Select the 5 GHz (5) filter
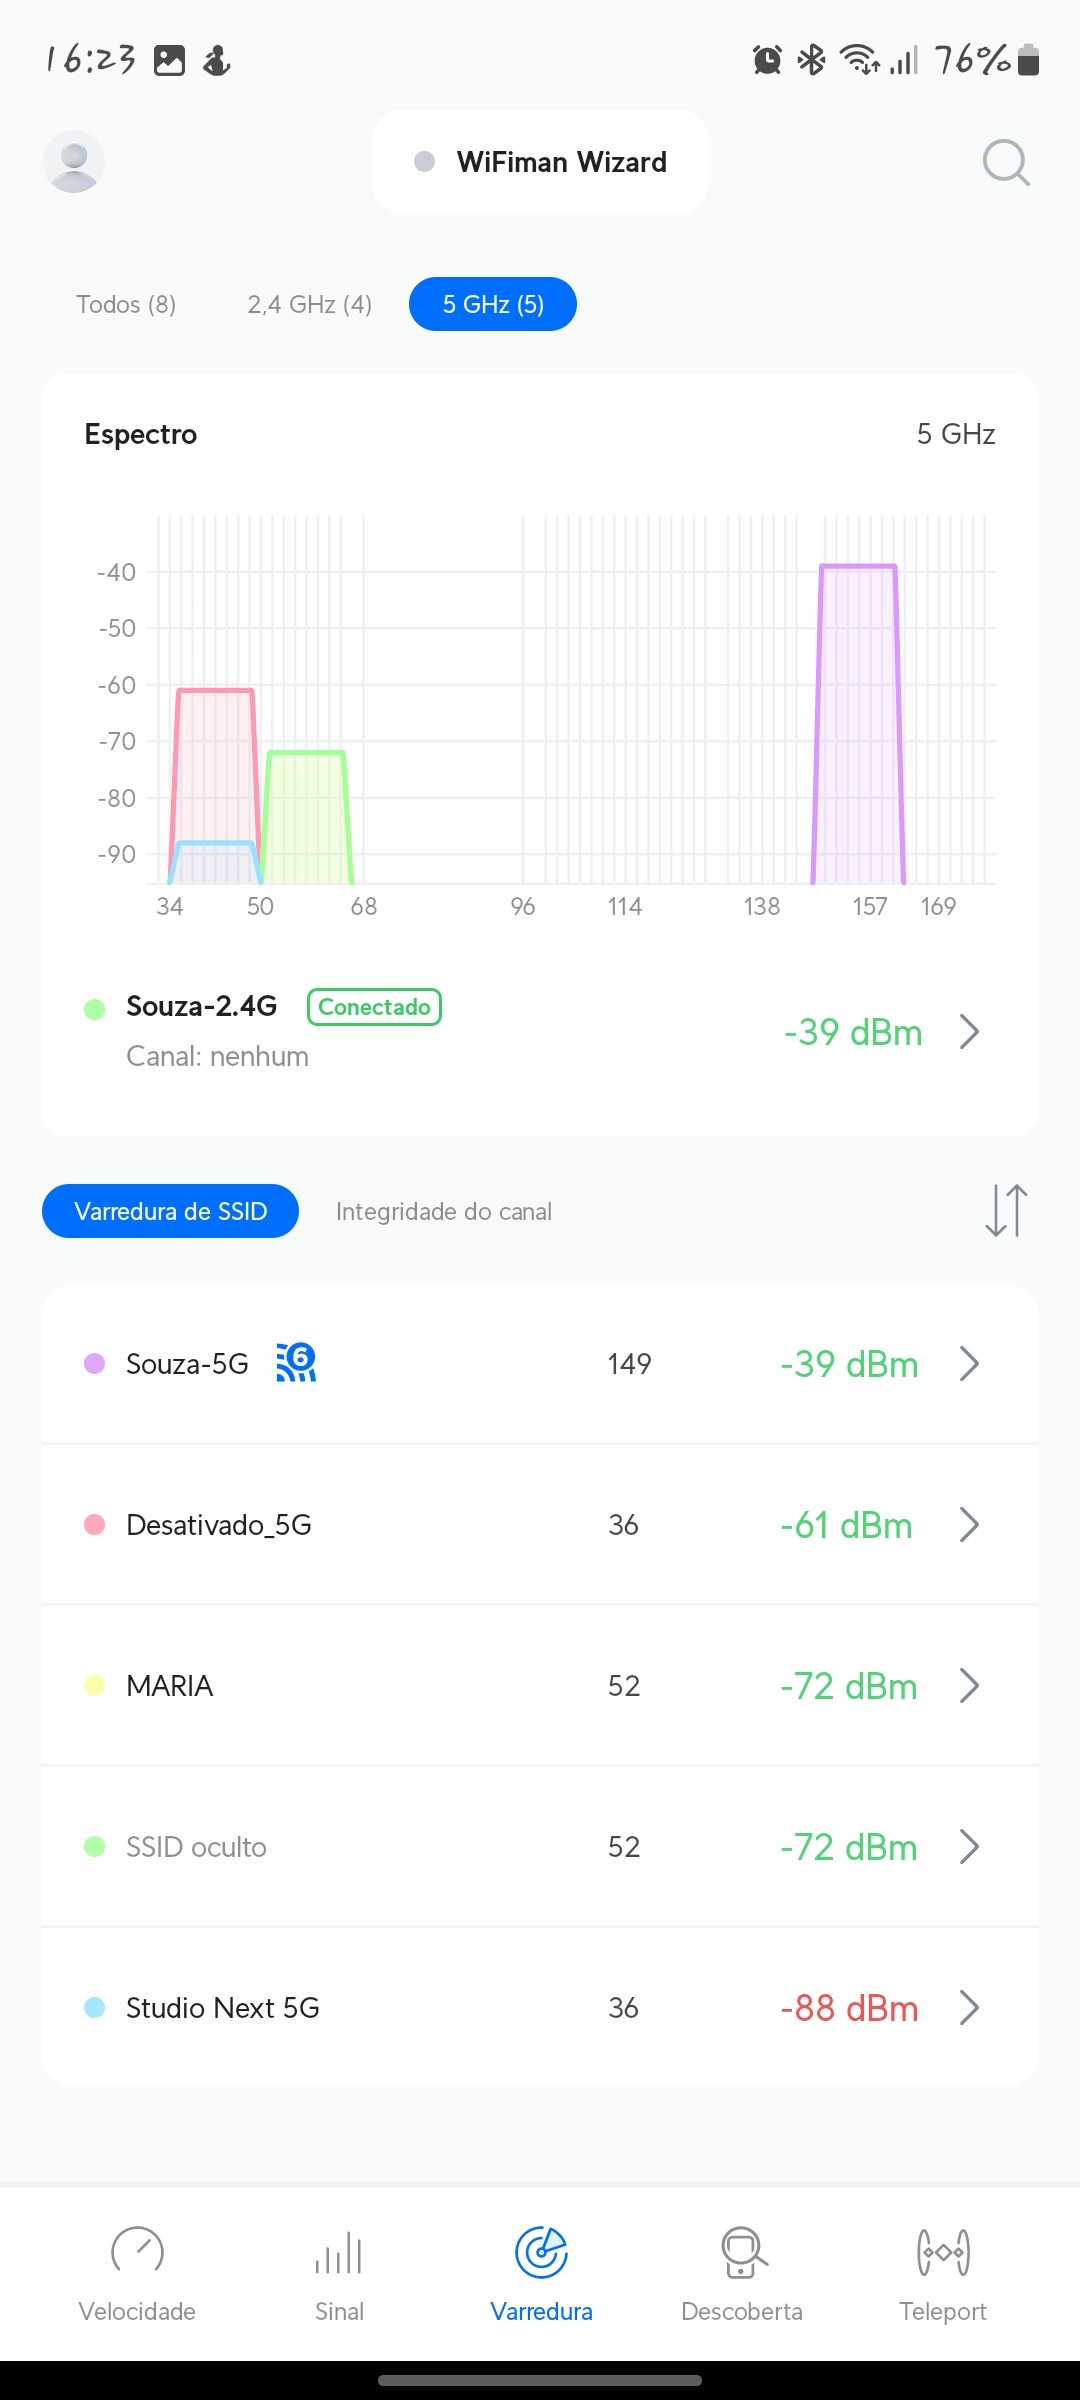Viewport: 1080px width, 2400px height. (x=493, y=304)
